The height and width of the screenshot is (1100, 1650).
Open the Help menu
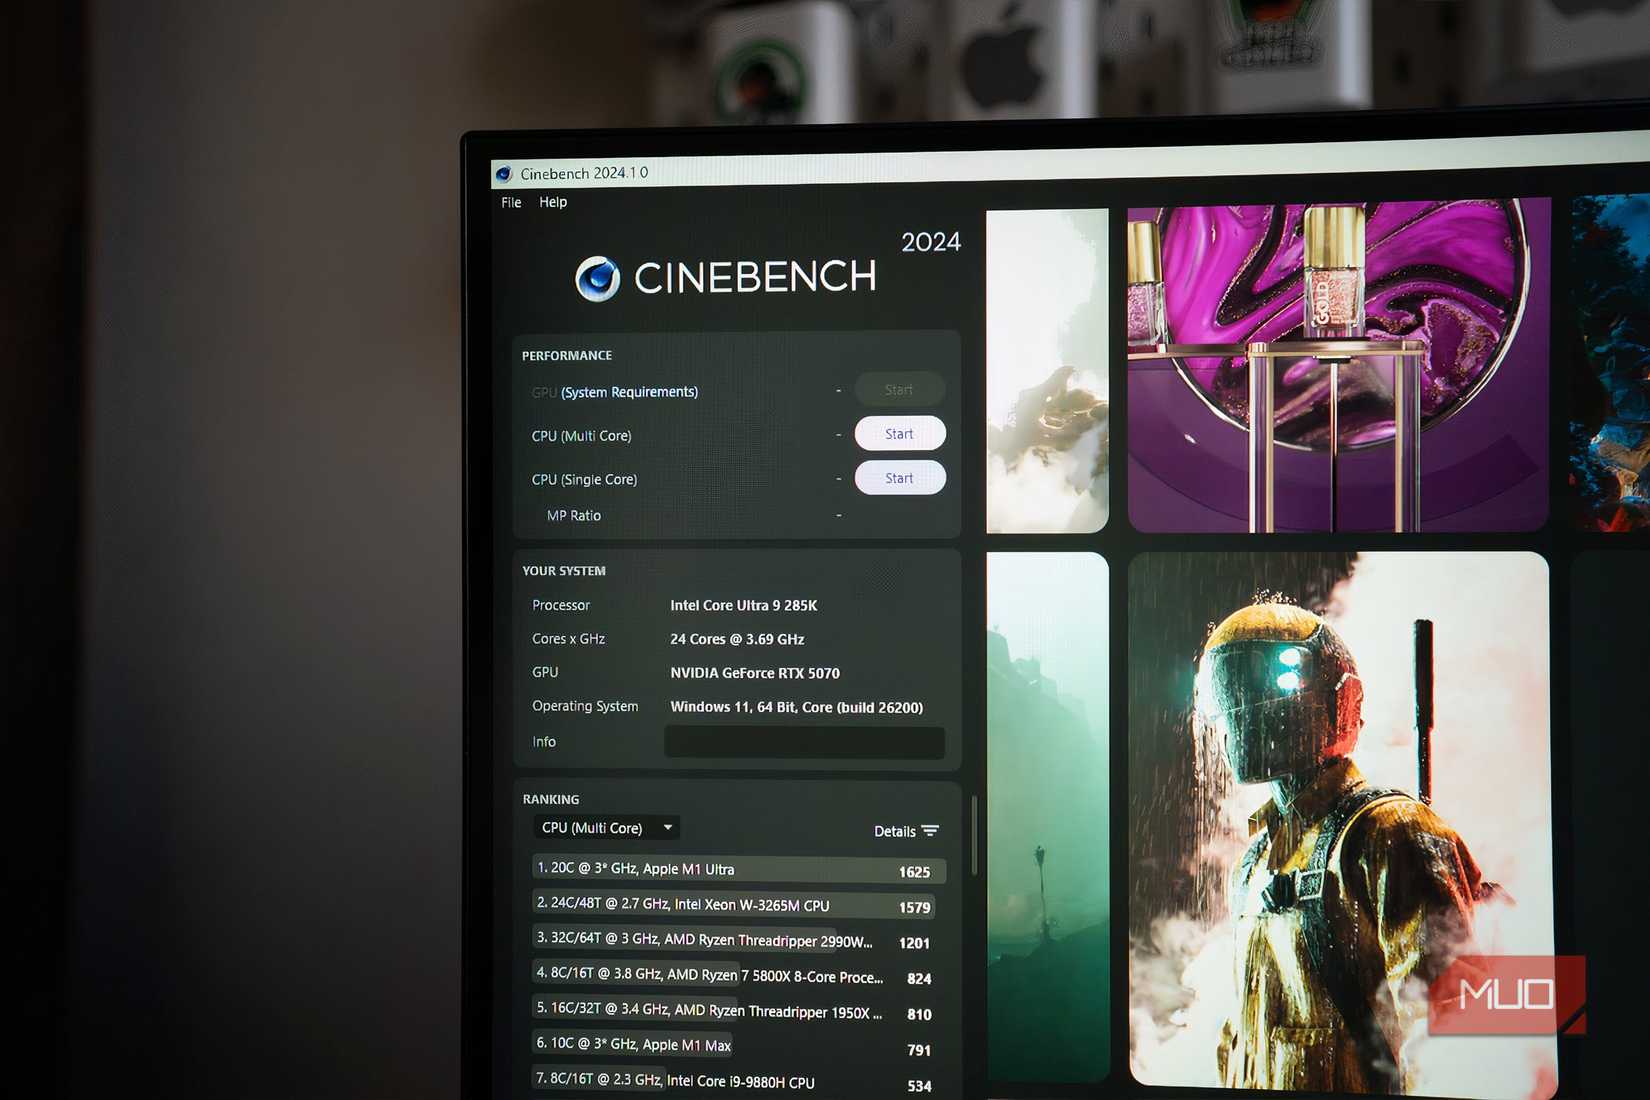(553, 202)
